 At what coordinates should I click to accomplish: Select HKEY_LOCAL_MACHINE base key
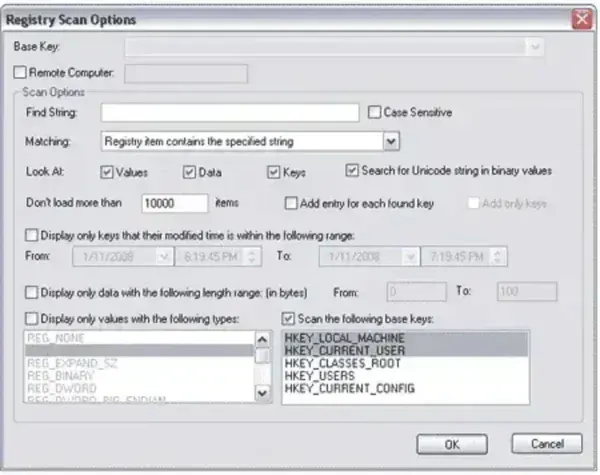[x=406, y=338]
